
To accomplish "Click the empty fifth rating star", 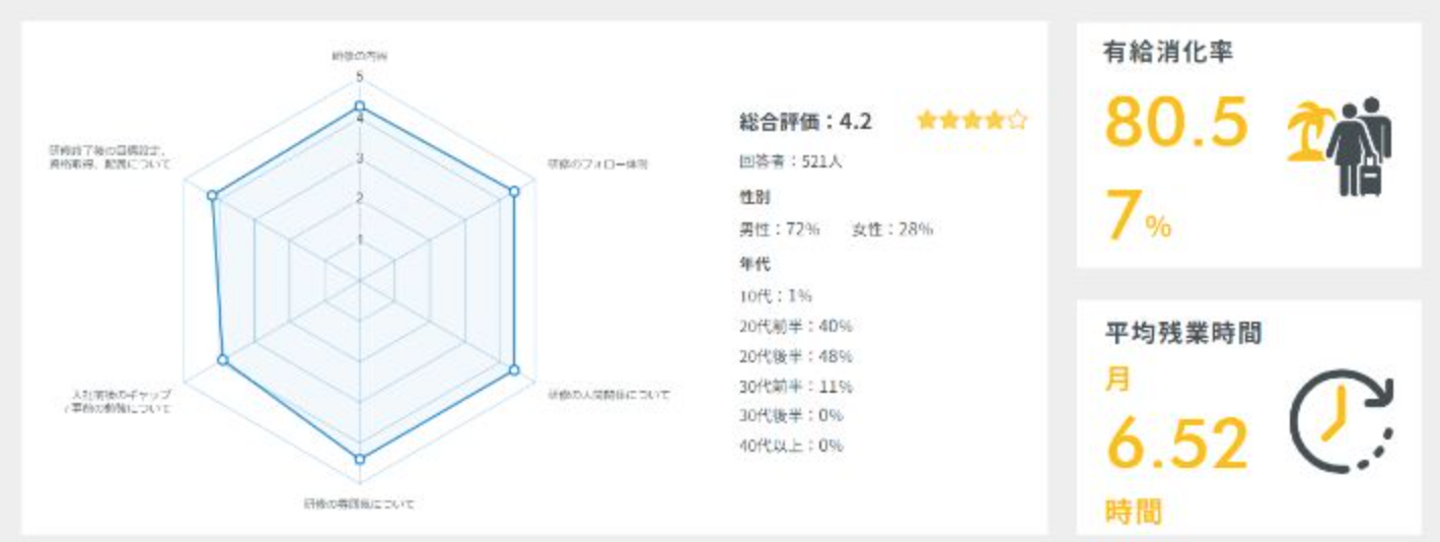I will (1017, 121).
